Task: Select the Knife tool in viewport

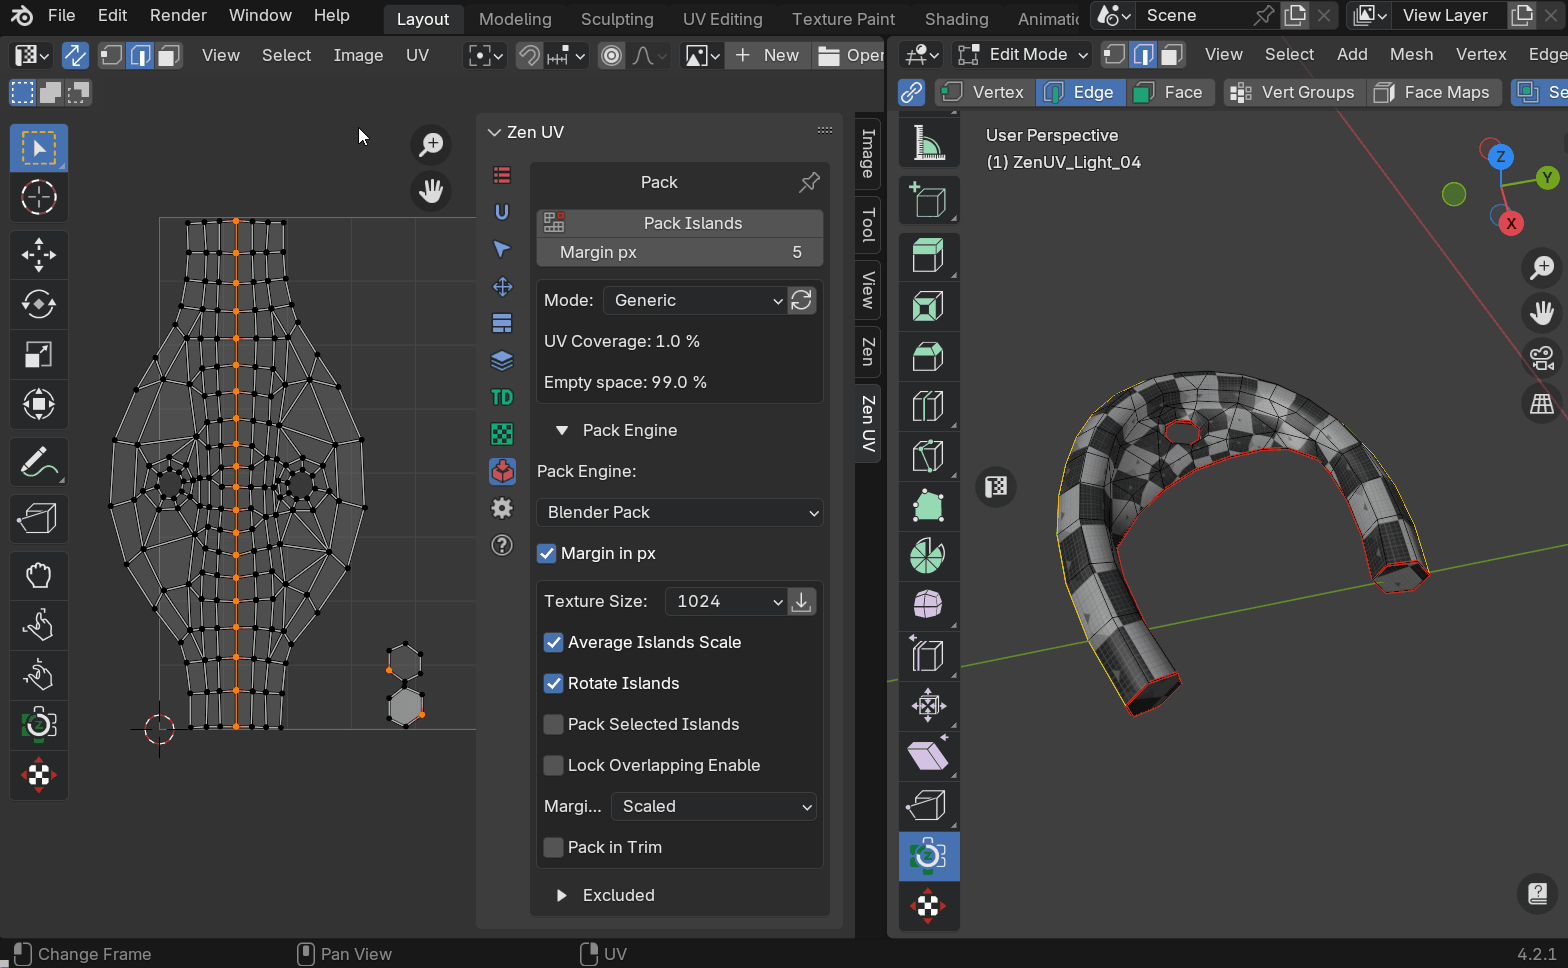Action: 929,457
